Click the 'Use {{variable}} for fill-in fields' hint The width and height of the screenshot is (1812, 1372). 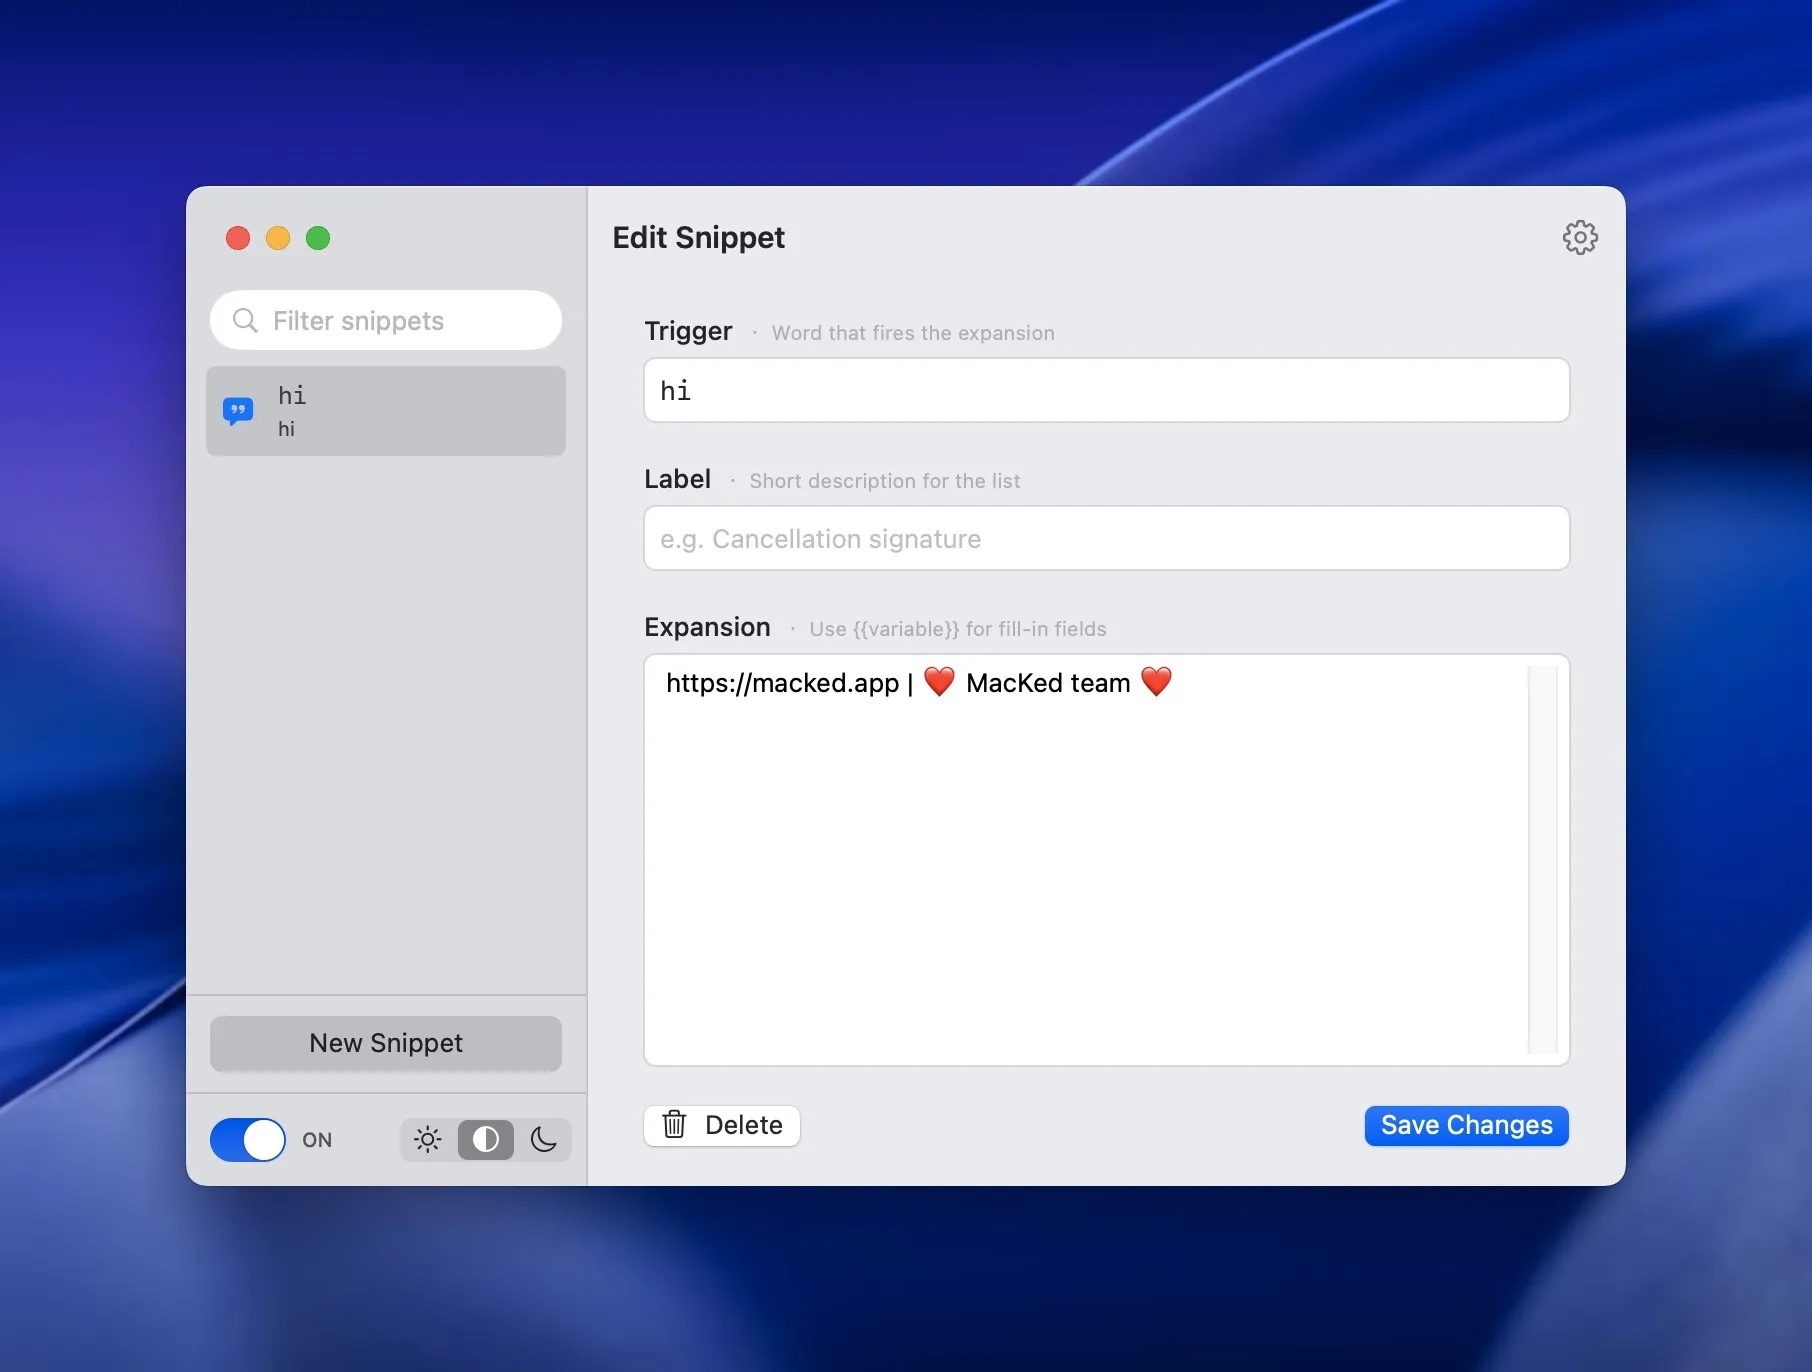pos(958,629)
